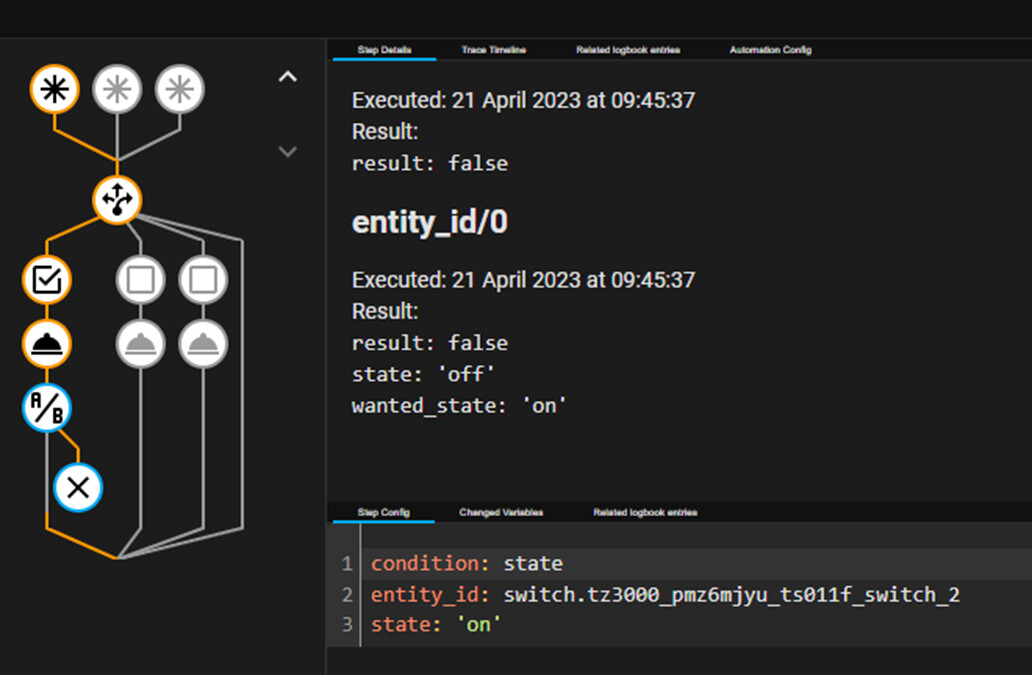Click the rightmost branch condition square node
Viewport: 1032px width, 675px height.
coord(202,280)
